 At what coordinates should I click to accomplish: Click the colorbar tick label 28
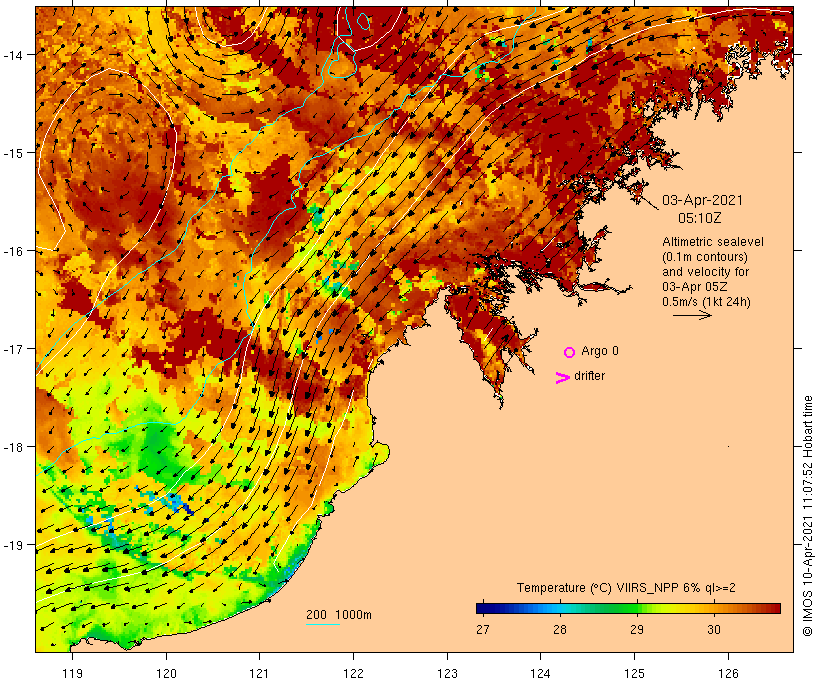[560, 629]
